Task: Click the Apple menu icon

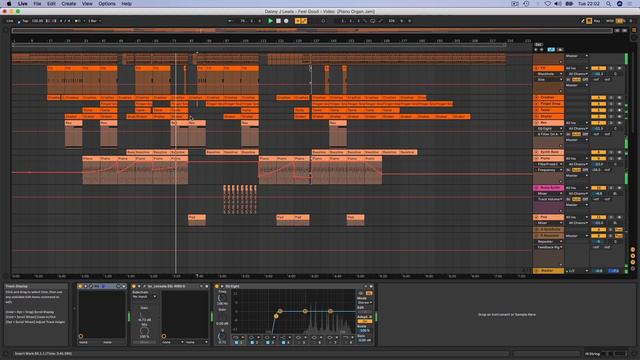Action: click(9, 4)
